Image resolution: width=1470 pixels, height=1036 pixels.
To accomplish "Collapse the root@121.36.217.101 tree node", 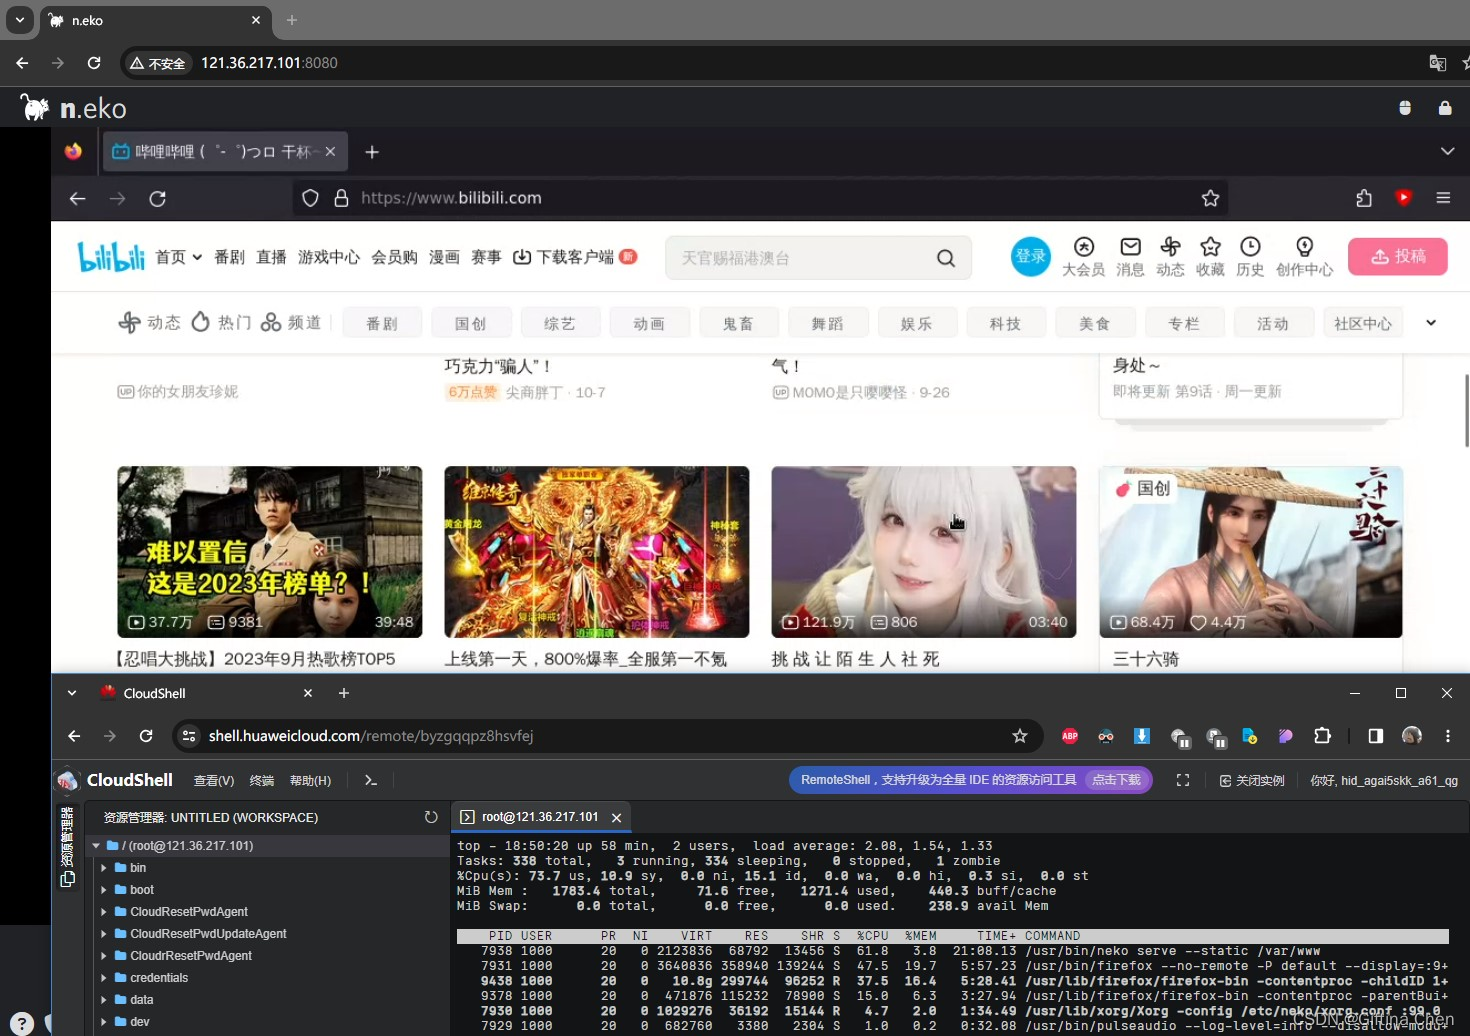I will click(x=96, y=846).
